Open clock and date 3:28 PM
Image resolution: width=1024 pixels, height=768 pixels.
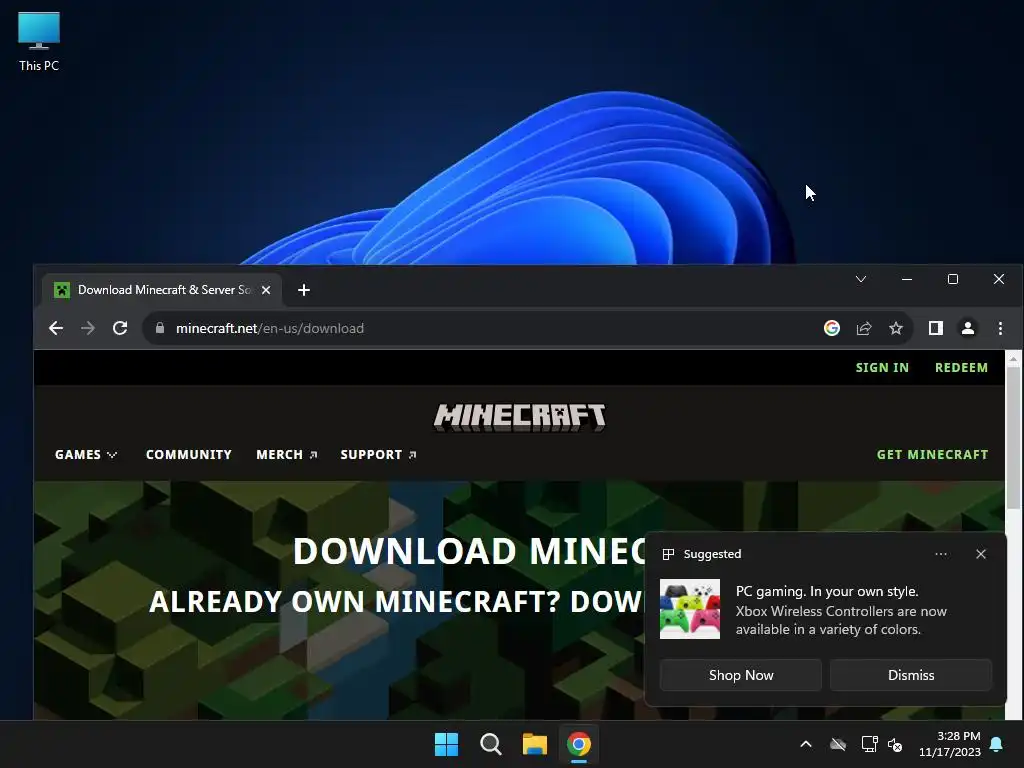(950, 744)
